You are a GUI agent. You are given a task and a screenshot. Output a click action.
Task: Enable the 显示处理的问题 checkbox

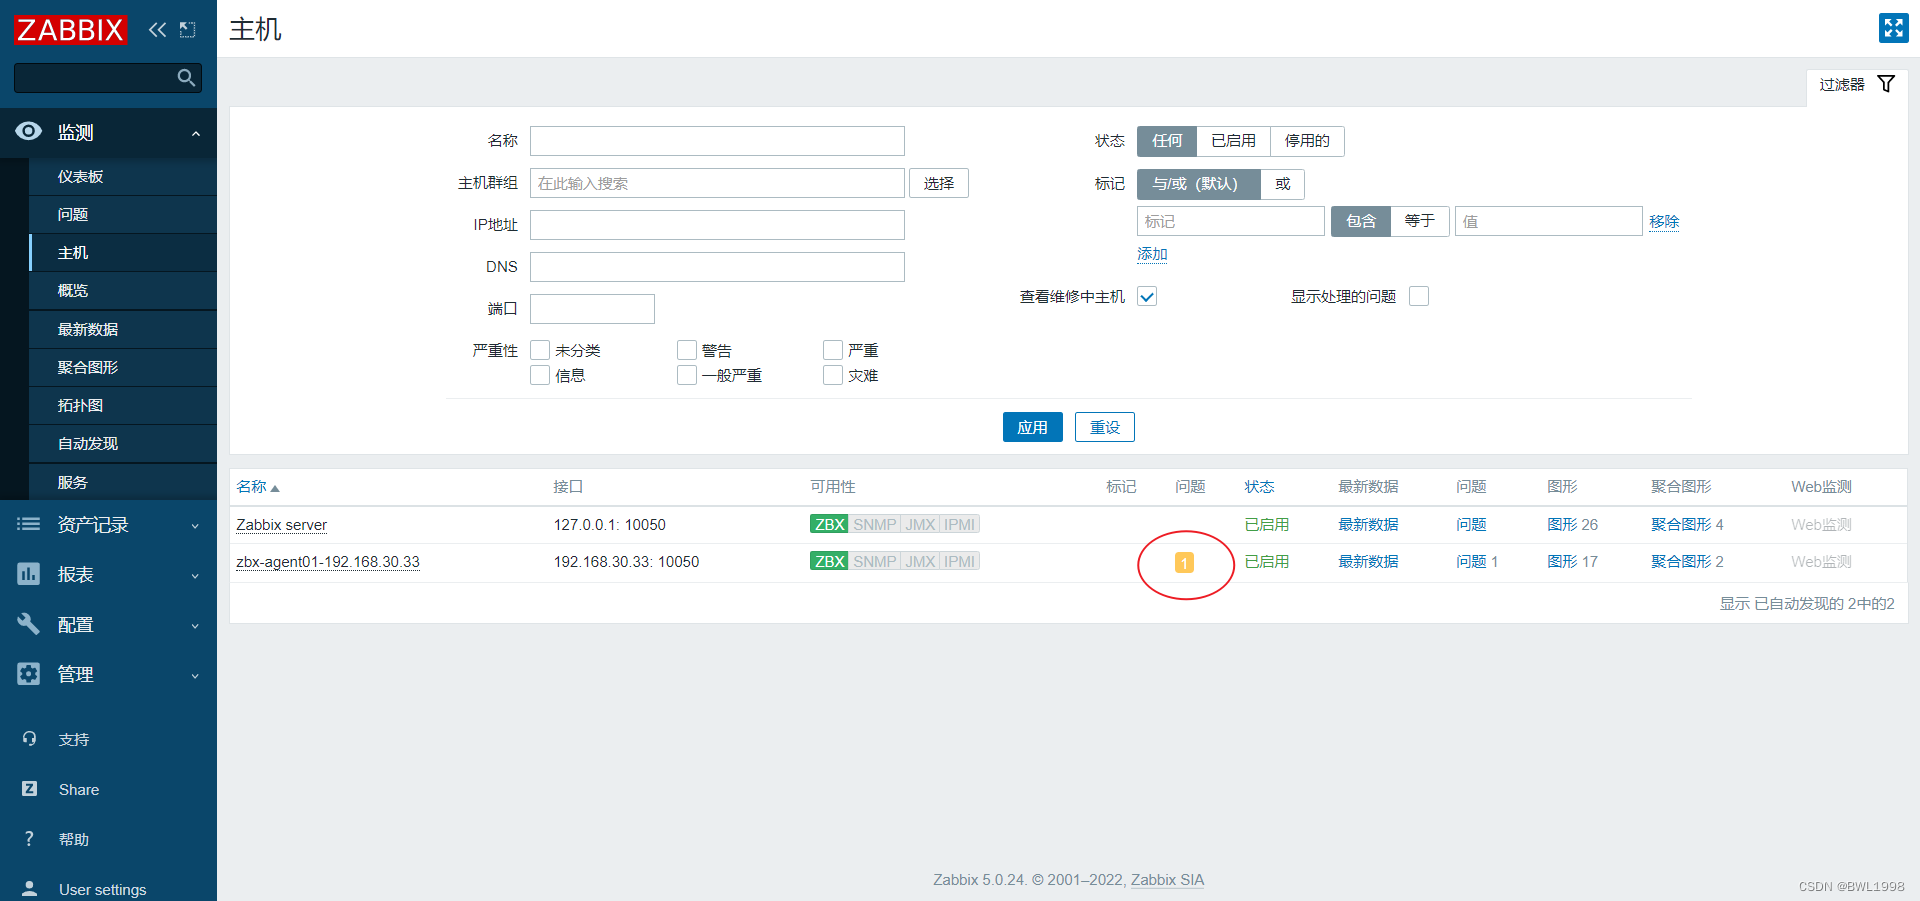[x=1419, y=296]
